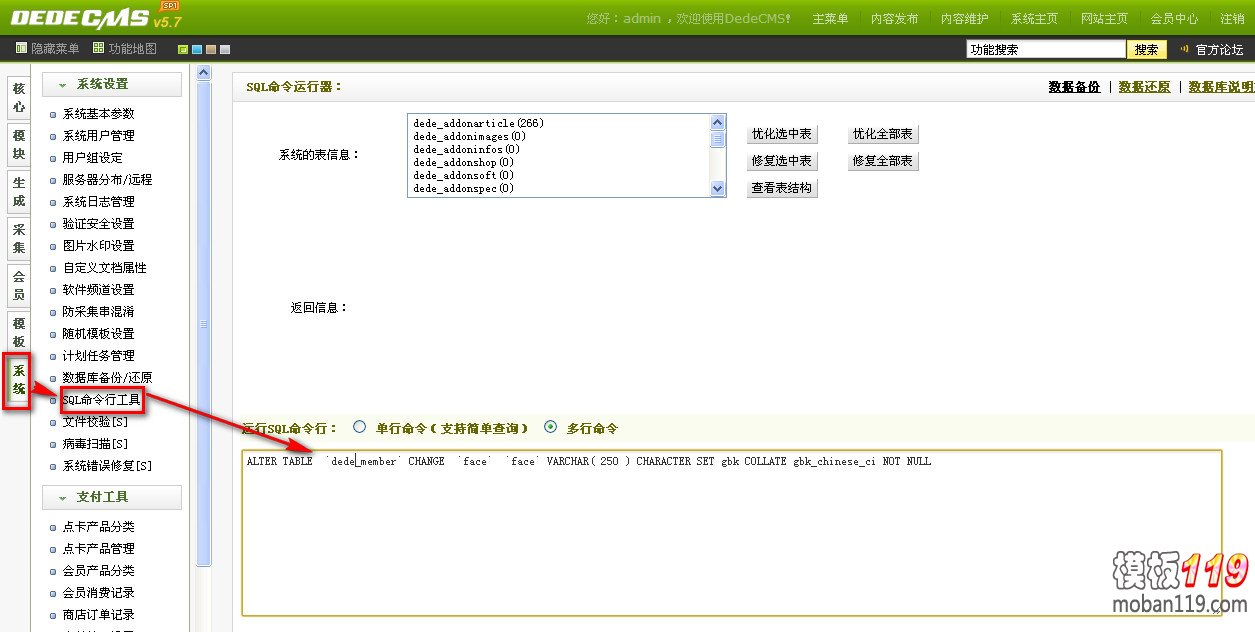Open 文件校验[S] in sidebar
Image resolution: width=1255 pixels, height=632 pixels.
pos(95,422)
